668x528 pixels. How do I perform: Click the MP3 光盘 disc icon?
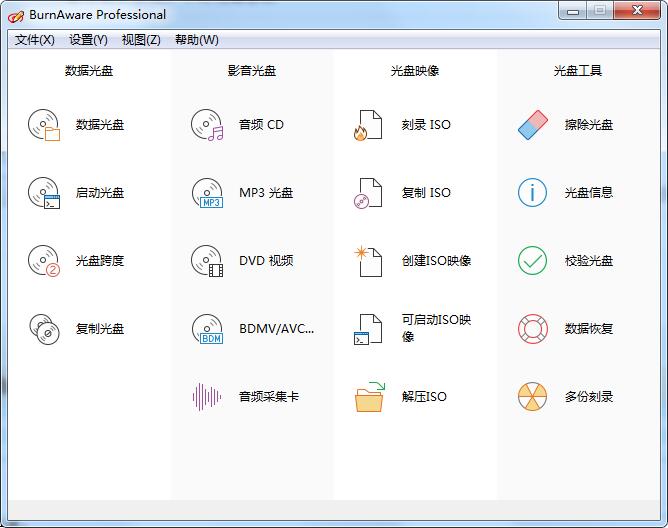point(207,193)
